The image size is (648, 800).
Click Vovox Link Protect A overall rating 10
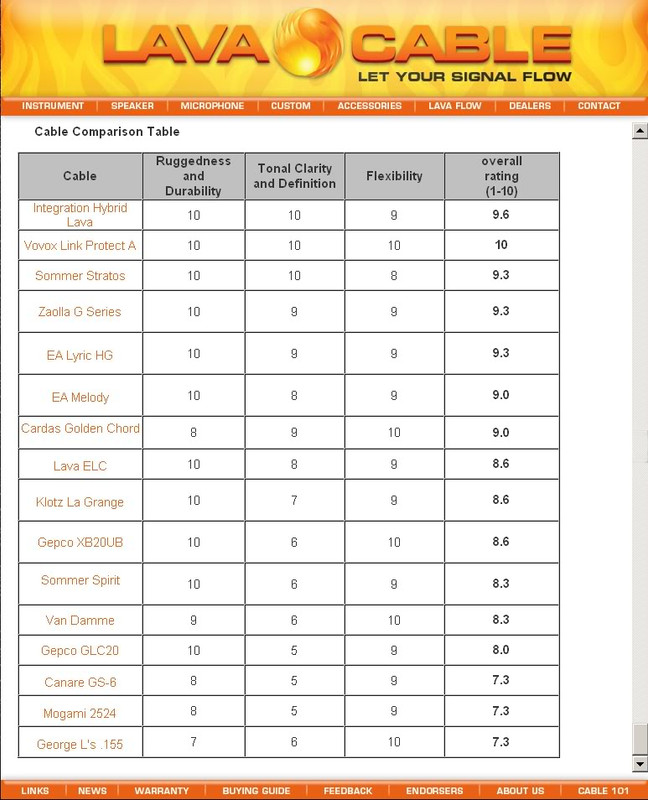501,245
